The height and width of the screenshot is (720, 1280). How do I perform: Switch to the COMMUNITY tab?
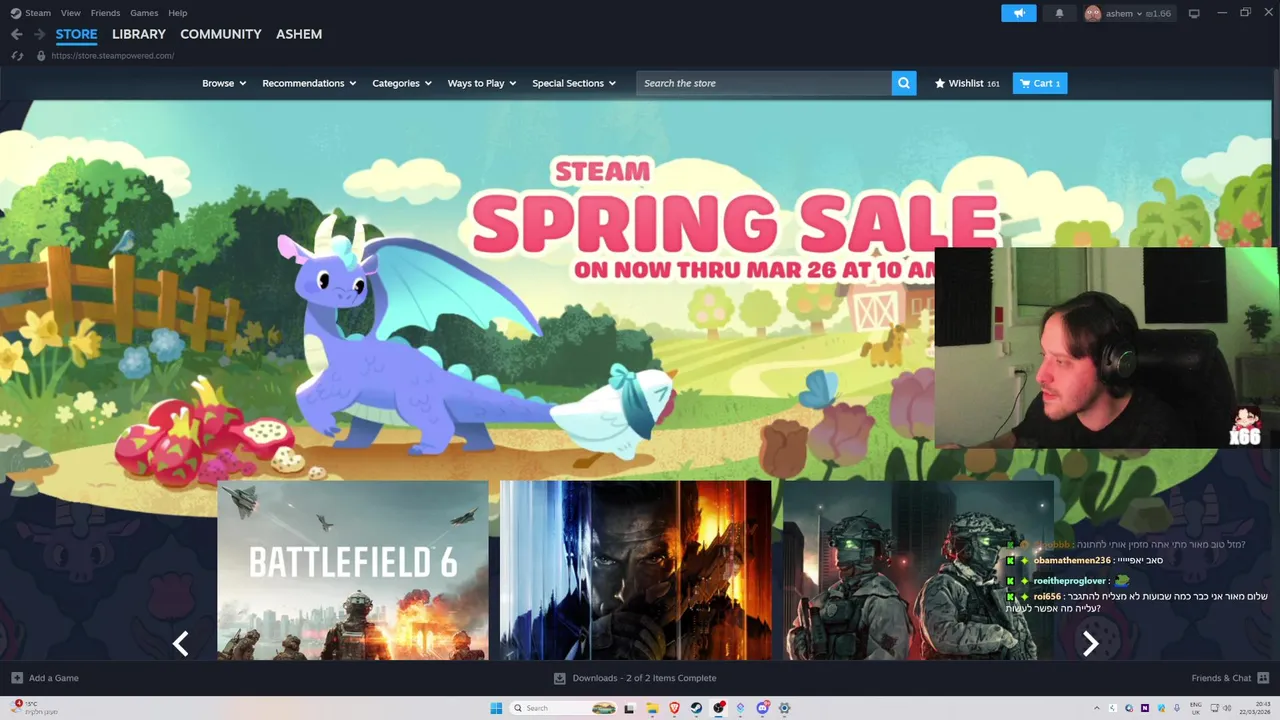tap(221, 34)
